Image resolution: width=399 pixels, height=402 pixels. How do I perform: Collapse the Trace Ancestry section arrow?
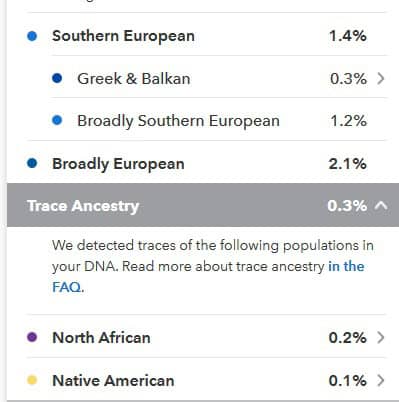pyautogui.click(x=381, y=206)
